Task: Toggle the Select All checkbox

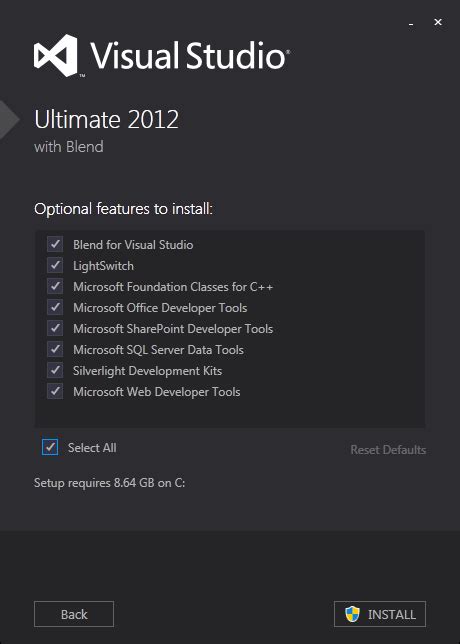Action: coord(50,447)
